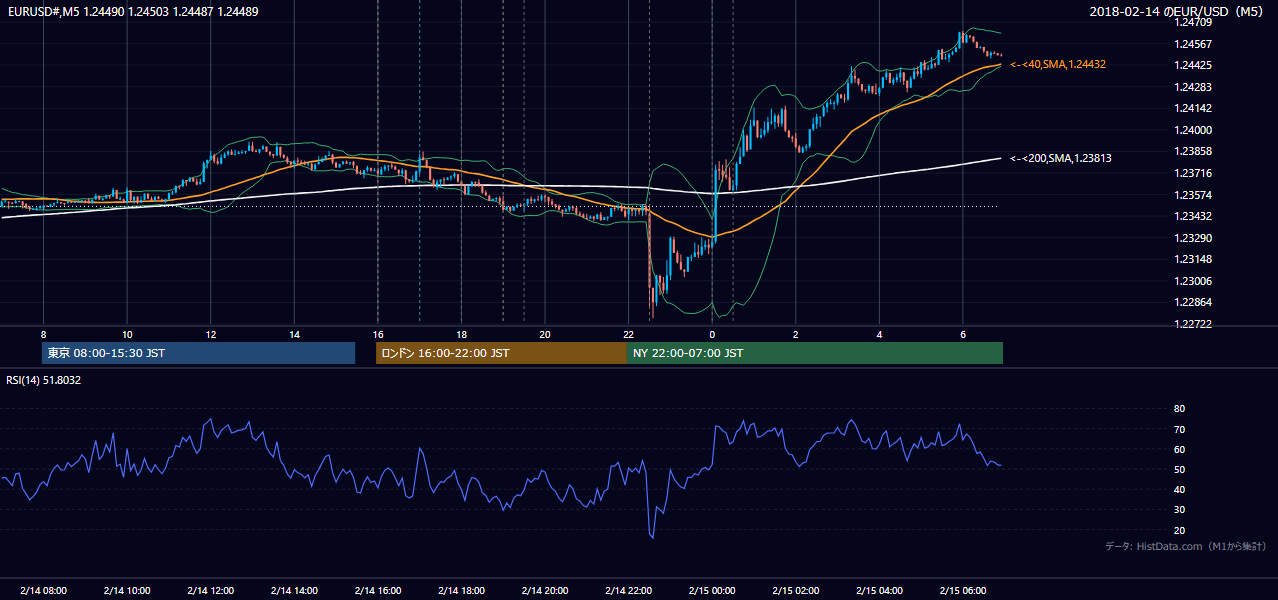The height and width of the screenshot is (600, 1278).
Task: Click price axis label 1.23858
Action: [1193, 151]
